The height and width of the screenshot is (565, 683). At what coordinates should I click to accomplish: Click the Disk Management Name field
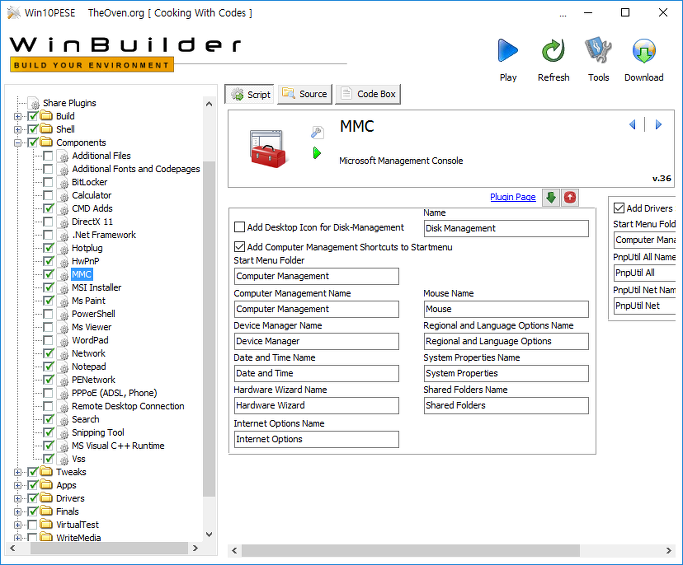(x=506, y=228)
